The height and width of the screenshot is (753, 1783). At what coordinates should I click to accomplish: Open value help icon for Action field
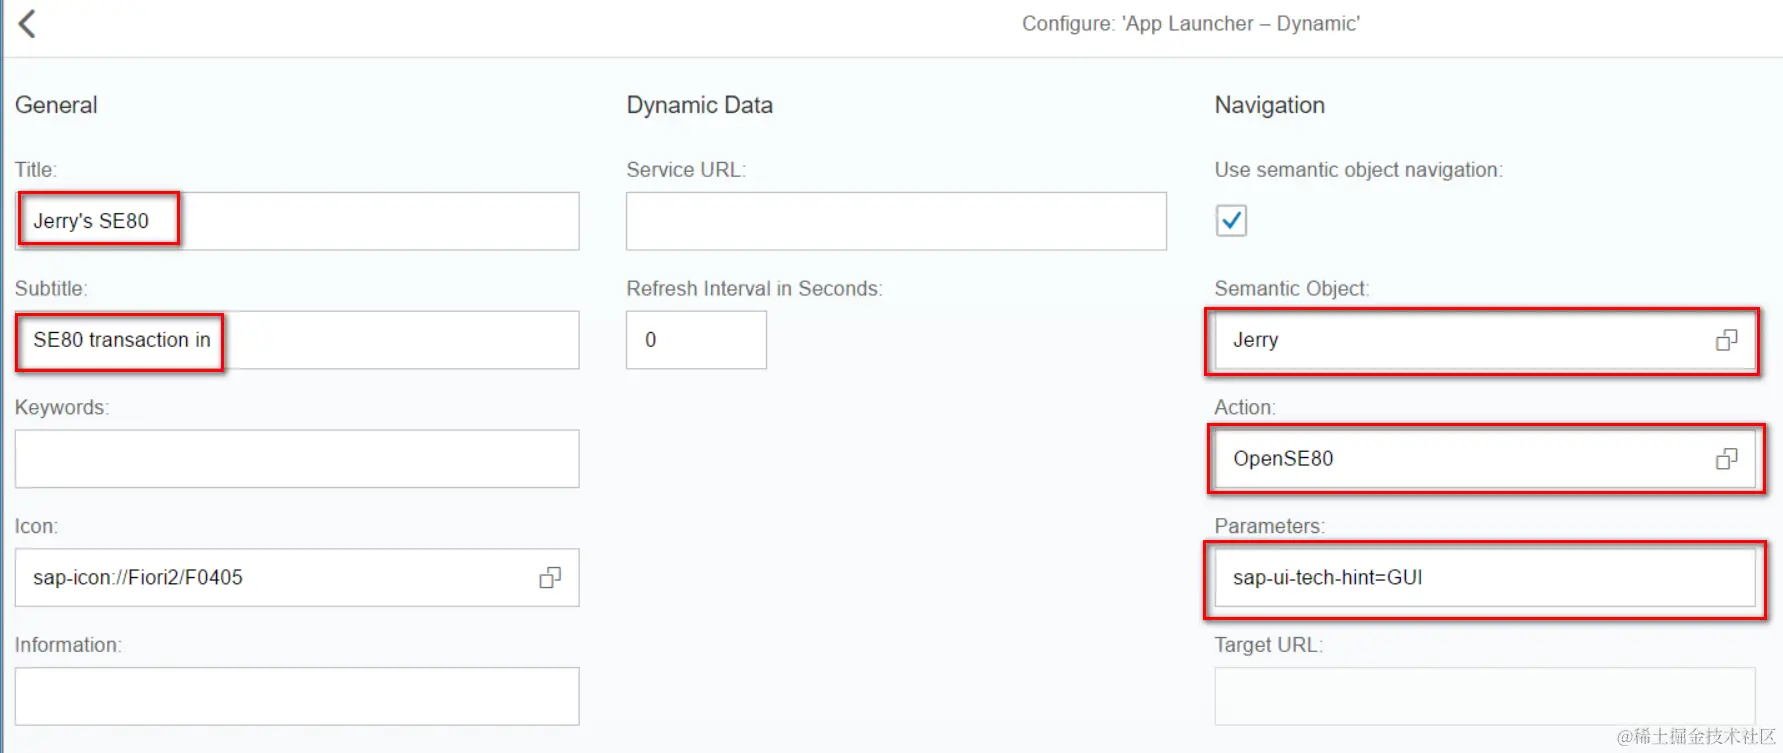[1726, 459]
